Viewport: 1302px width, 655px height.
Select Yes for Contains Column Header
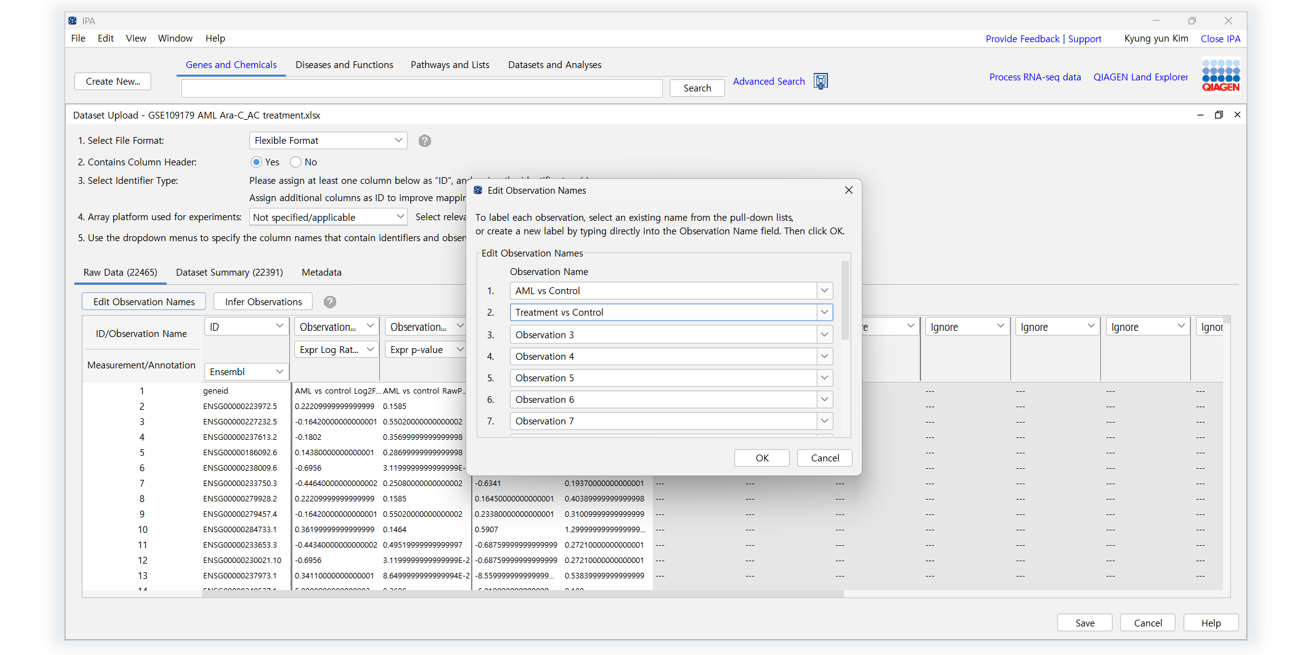256,162
